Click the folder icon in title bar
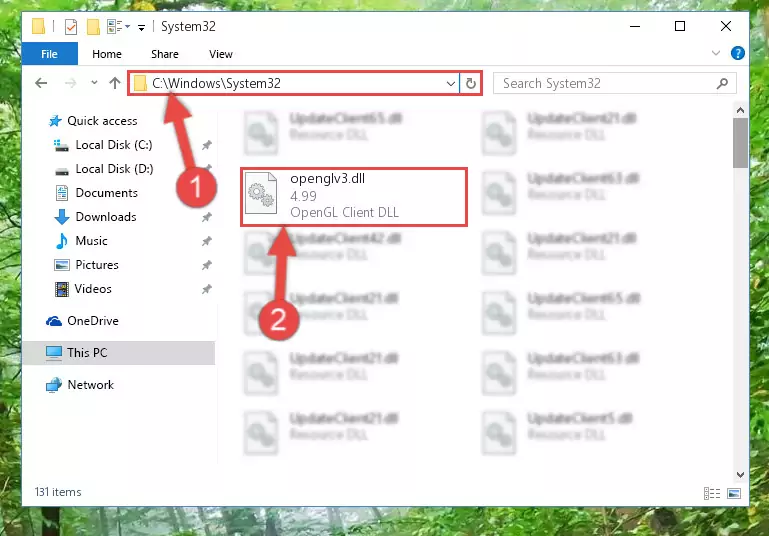This screenshot has height=536, width=769. (38, 26)
